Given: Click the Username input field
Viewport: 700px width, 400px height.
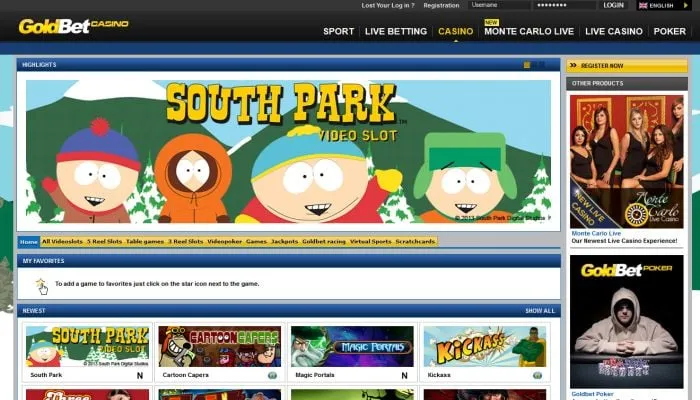Looking at the screenshot, I should pos(499,5).
